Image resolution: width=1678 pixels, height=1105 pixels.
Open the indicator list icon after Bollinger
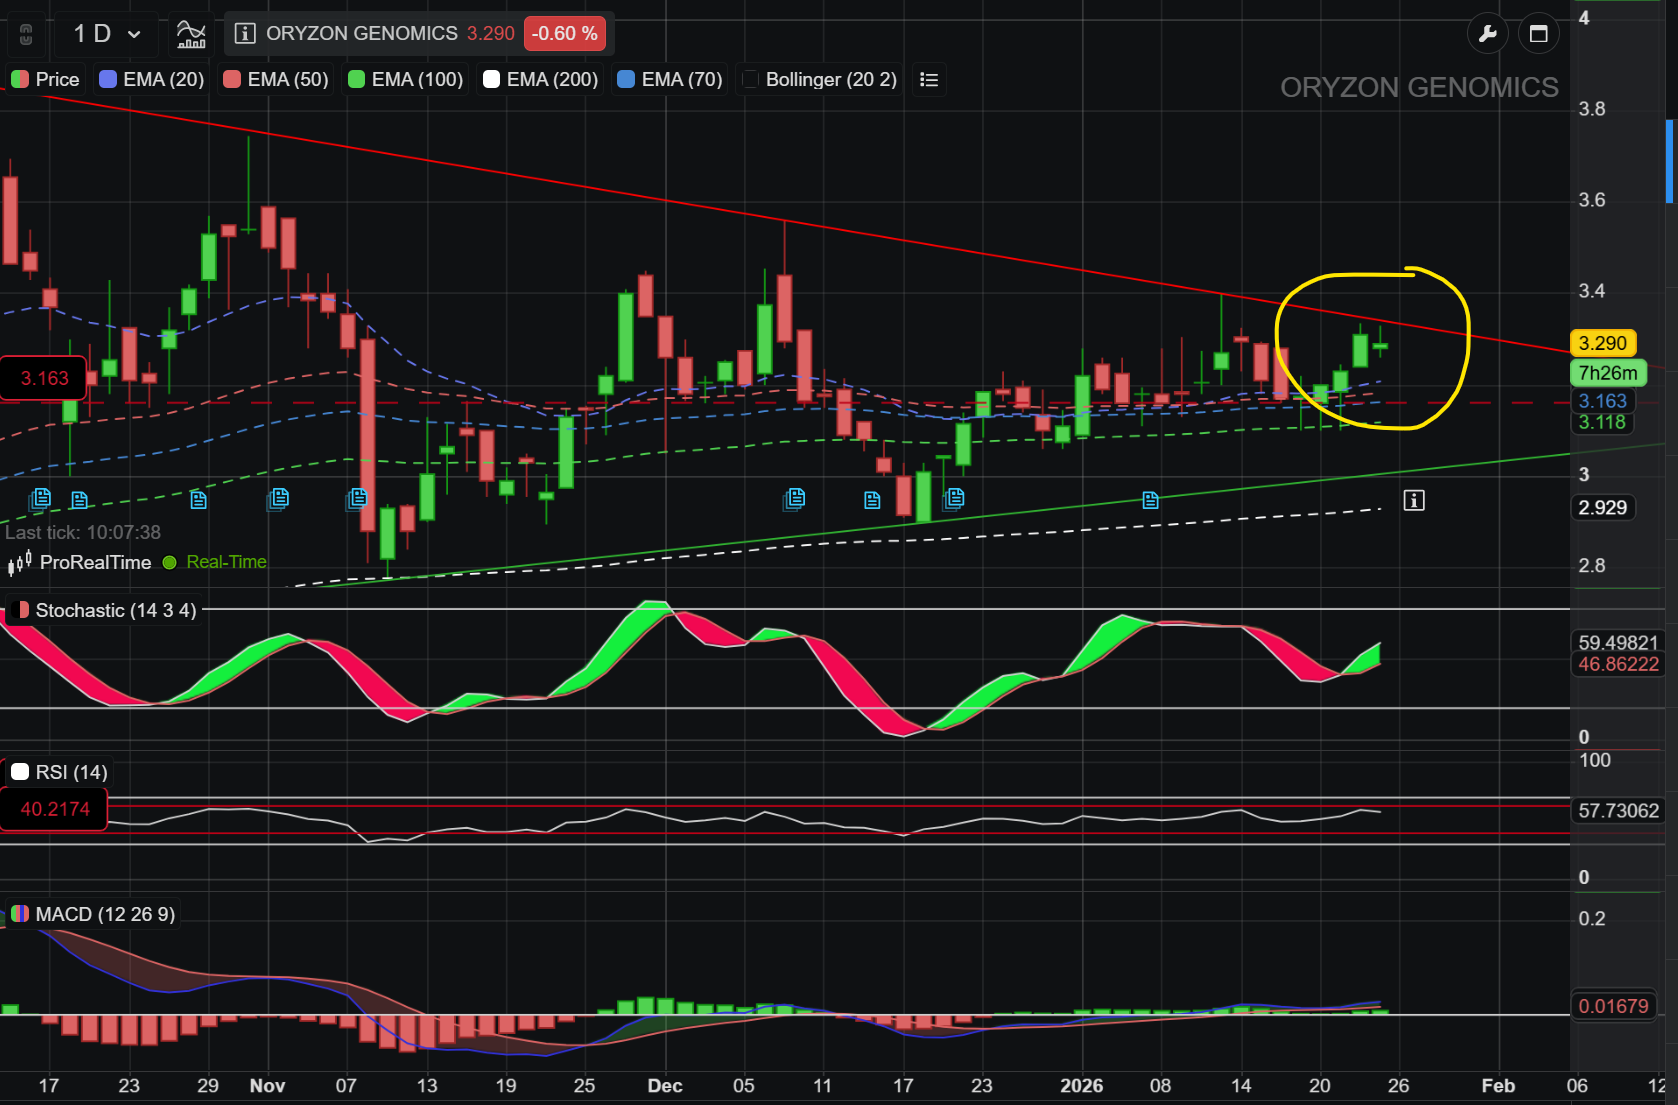[x=929, y=79]
